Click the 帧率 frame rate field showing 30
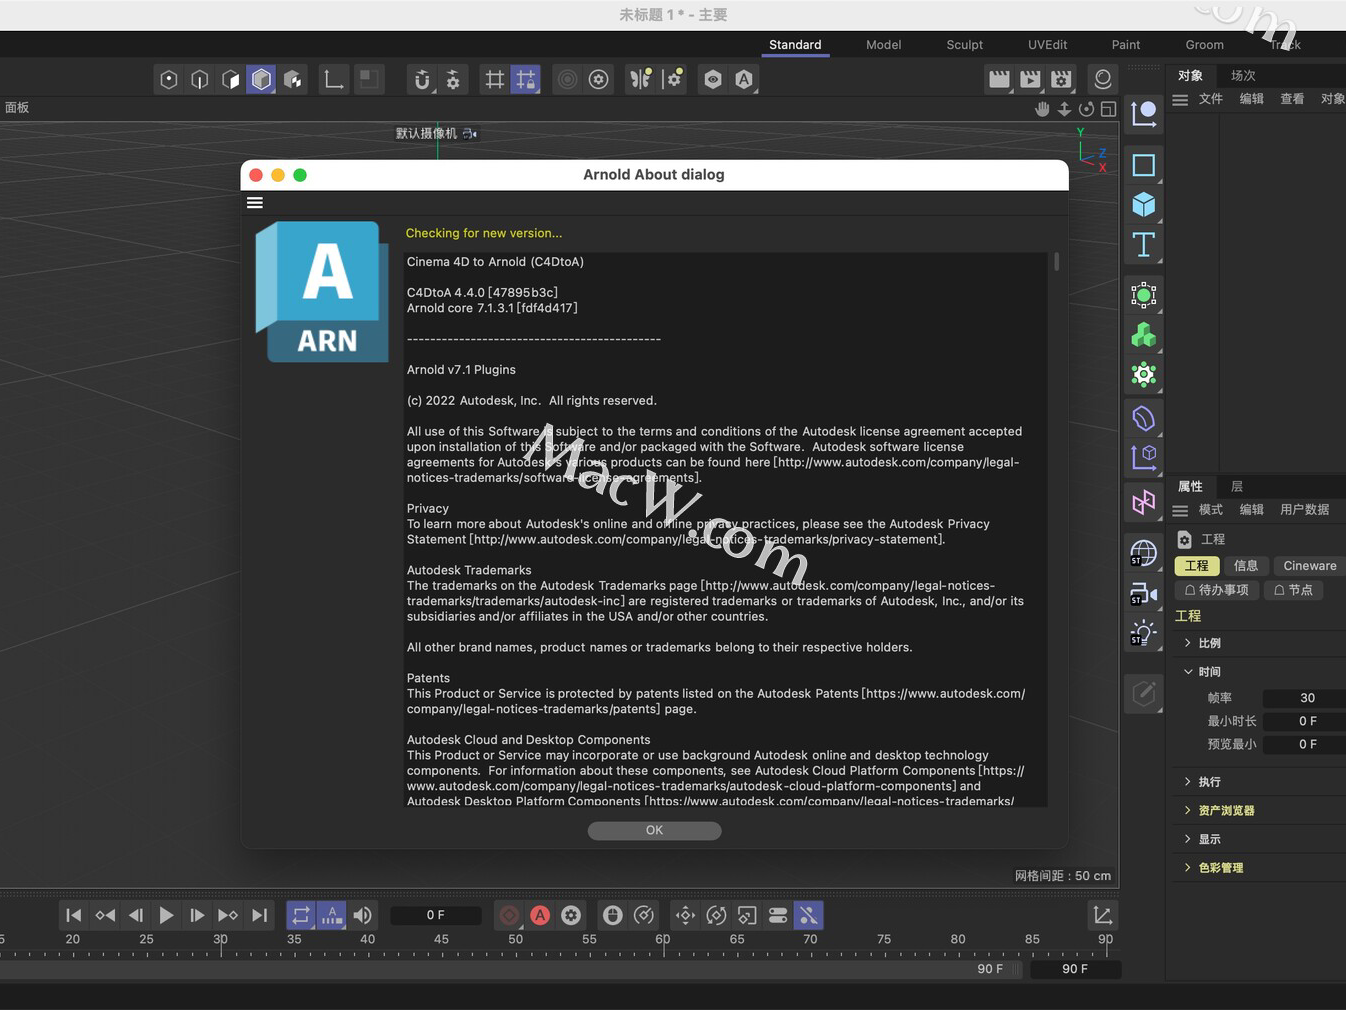Image resolution: width=1346 pixels, height=1010 pixels. [x=1303, y=697]
